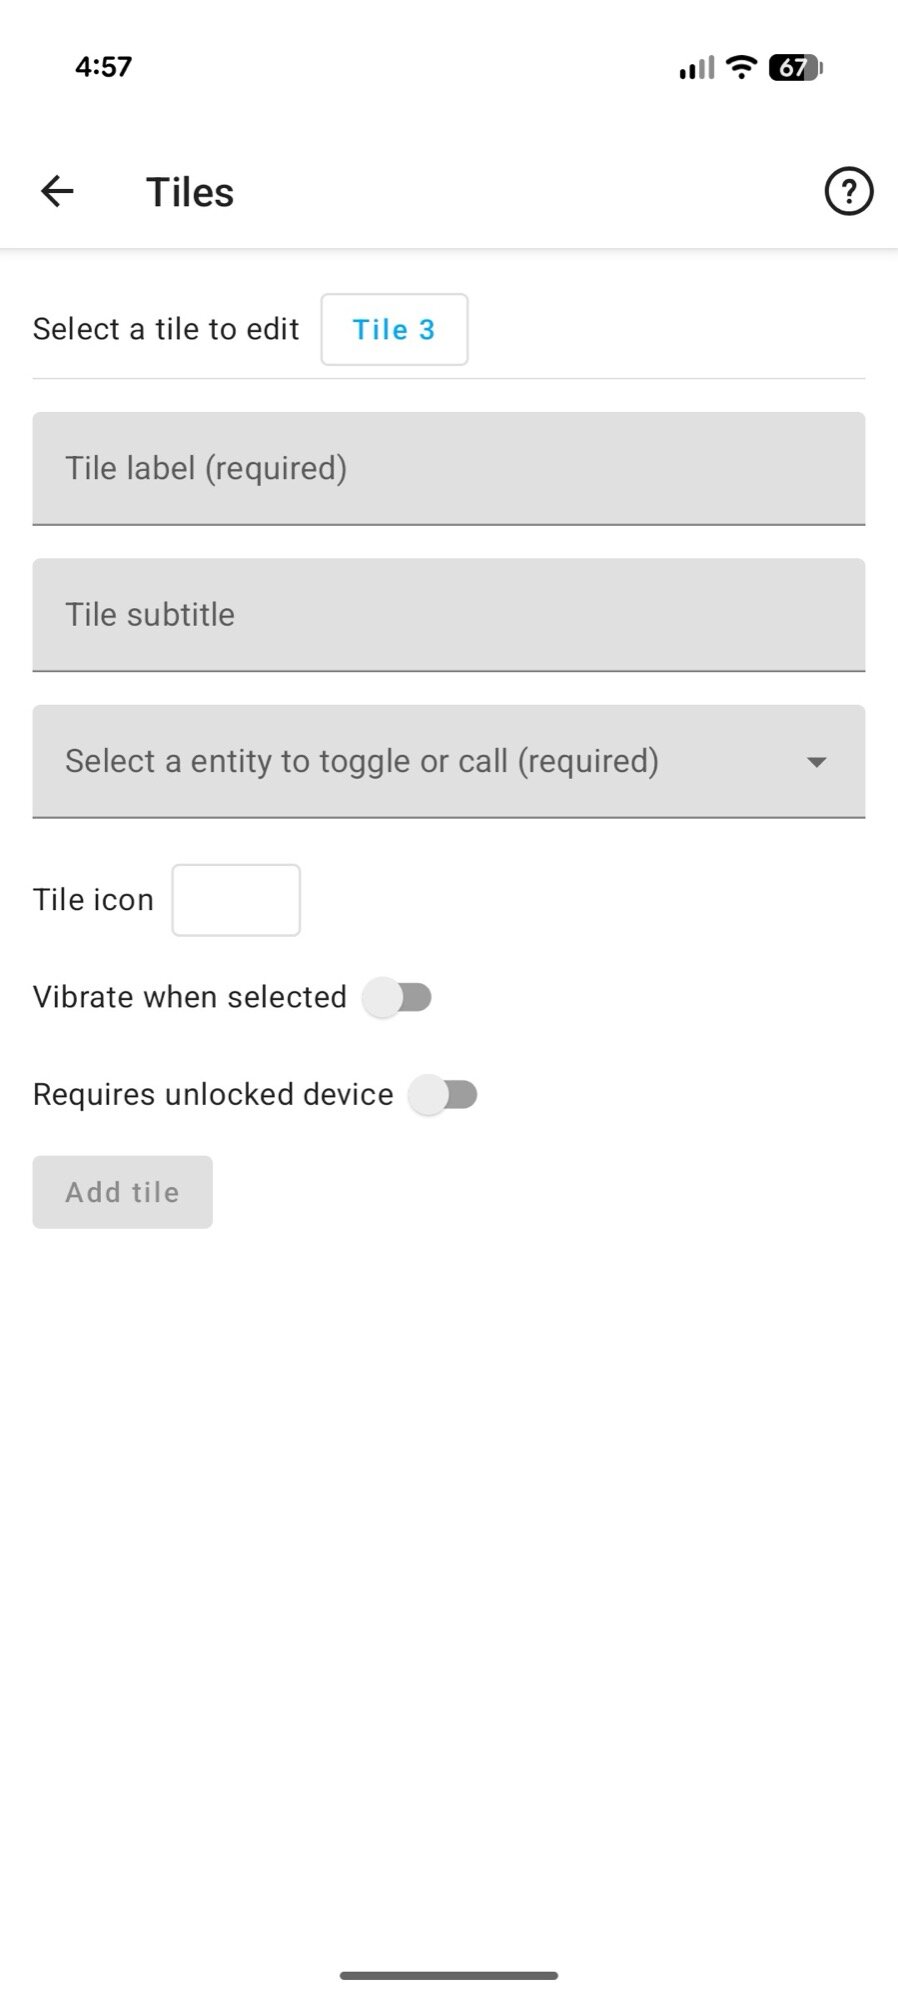
Task: Tap the clock showing 4:57
Action: coord(104,66)
